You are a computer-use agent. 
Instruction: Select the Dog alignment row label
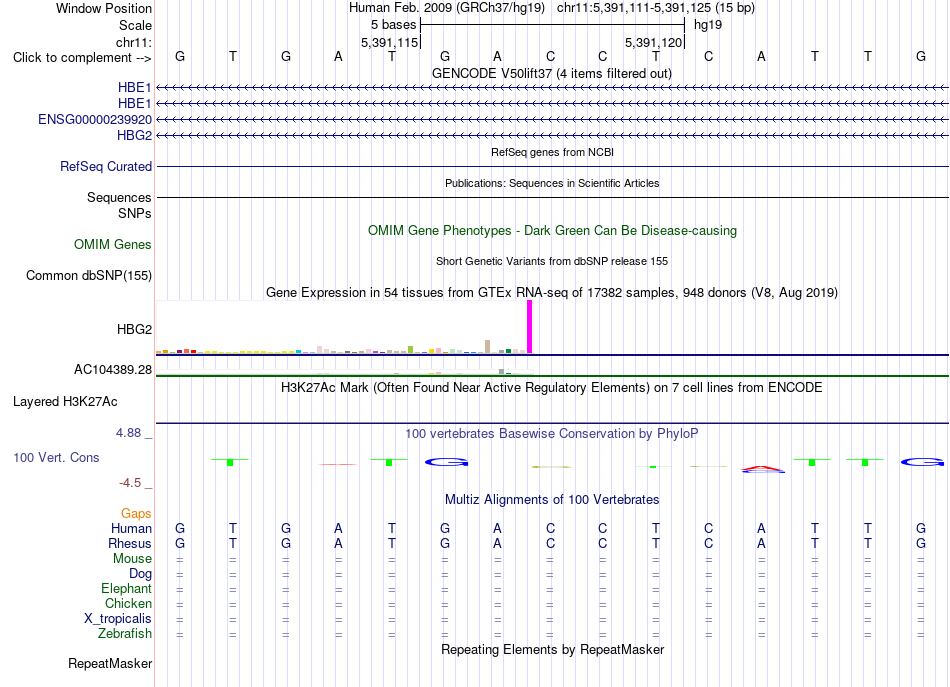pyautogui.click(x=140, y=574)
